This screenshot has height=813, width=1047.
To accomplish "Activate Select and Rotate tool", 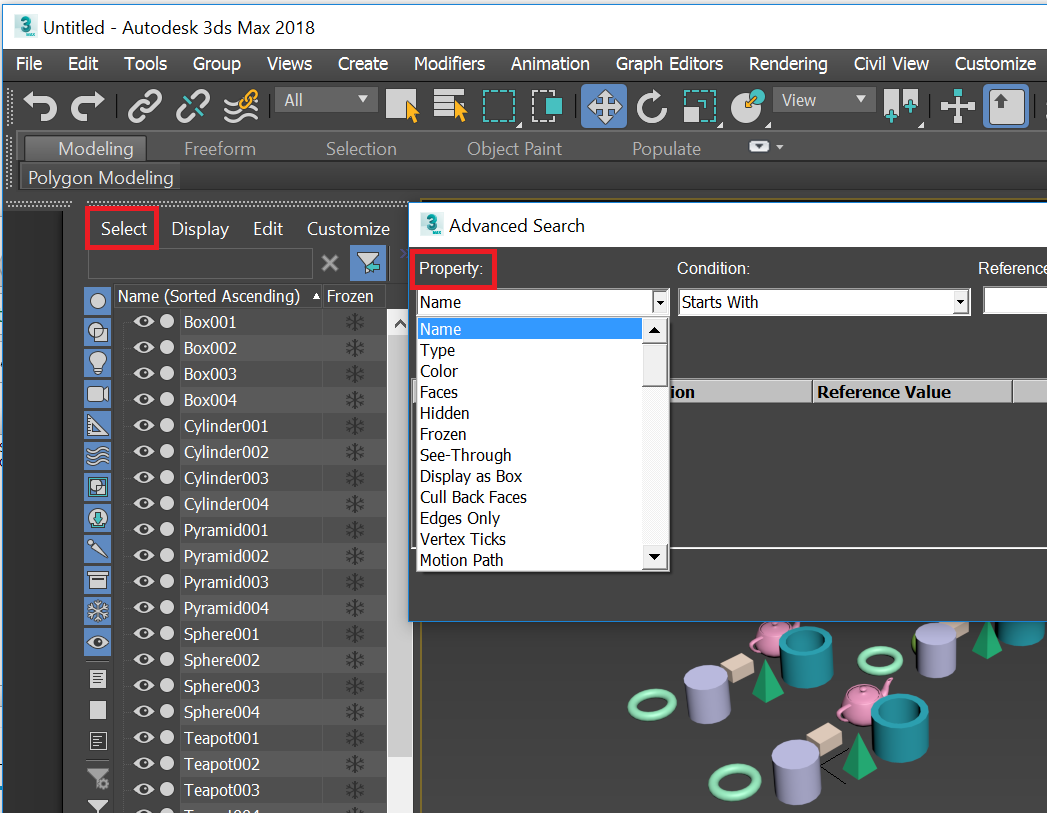I will pos(652,106).
